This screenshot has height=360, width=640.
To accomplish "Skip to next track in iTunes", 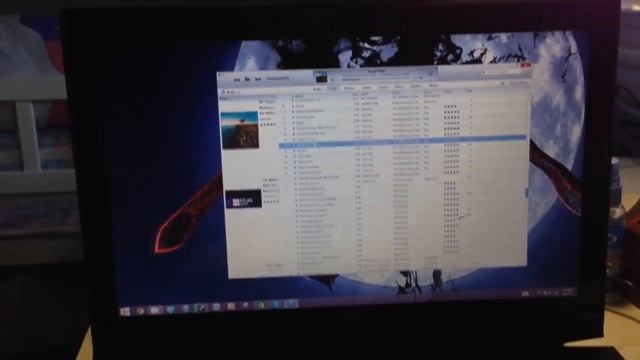I will tap(258, 79).
